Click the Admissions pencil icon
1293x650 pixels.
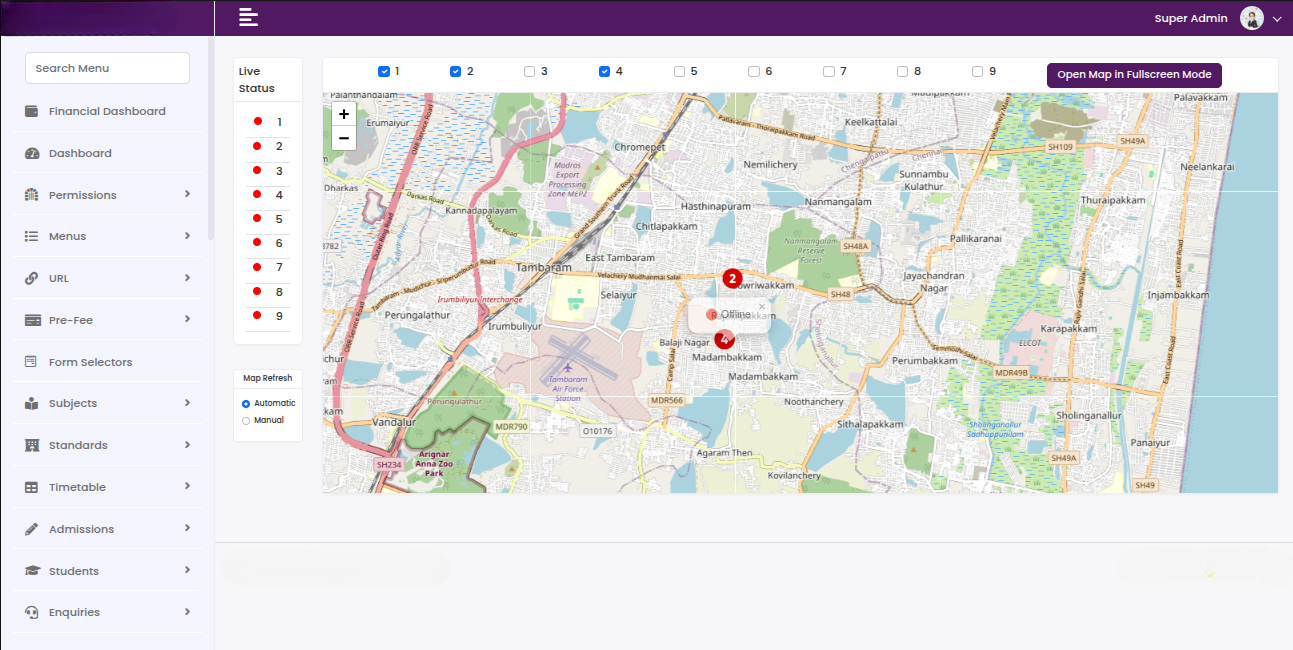click(31, 529)
